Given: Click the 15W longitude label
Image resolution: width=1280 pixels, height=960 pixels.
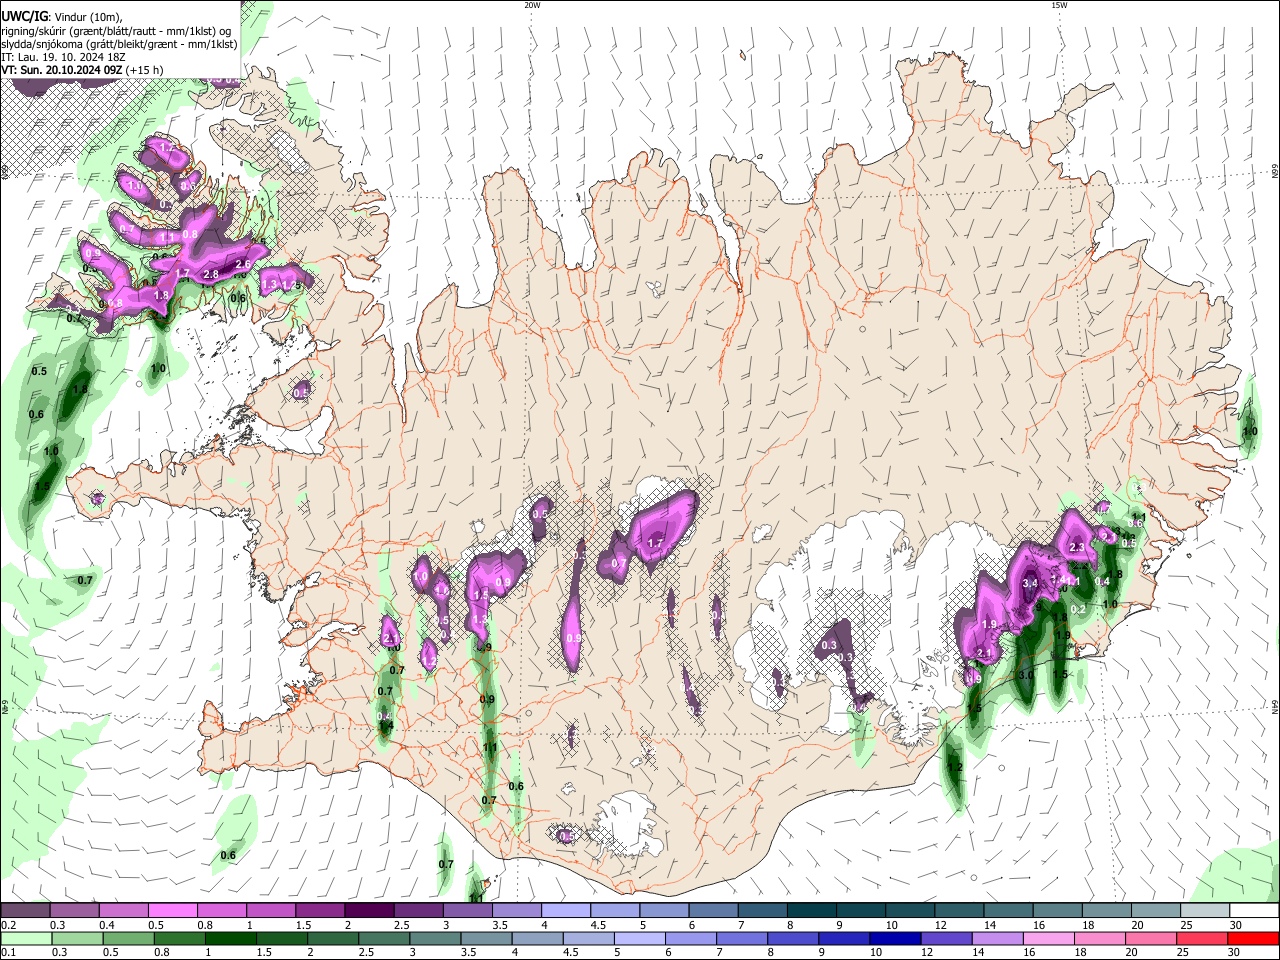Looking at the screenshot, I should pyautogui.click(x=1059, y=5).
